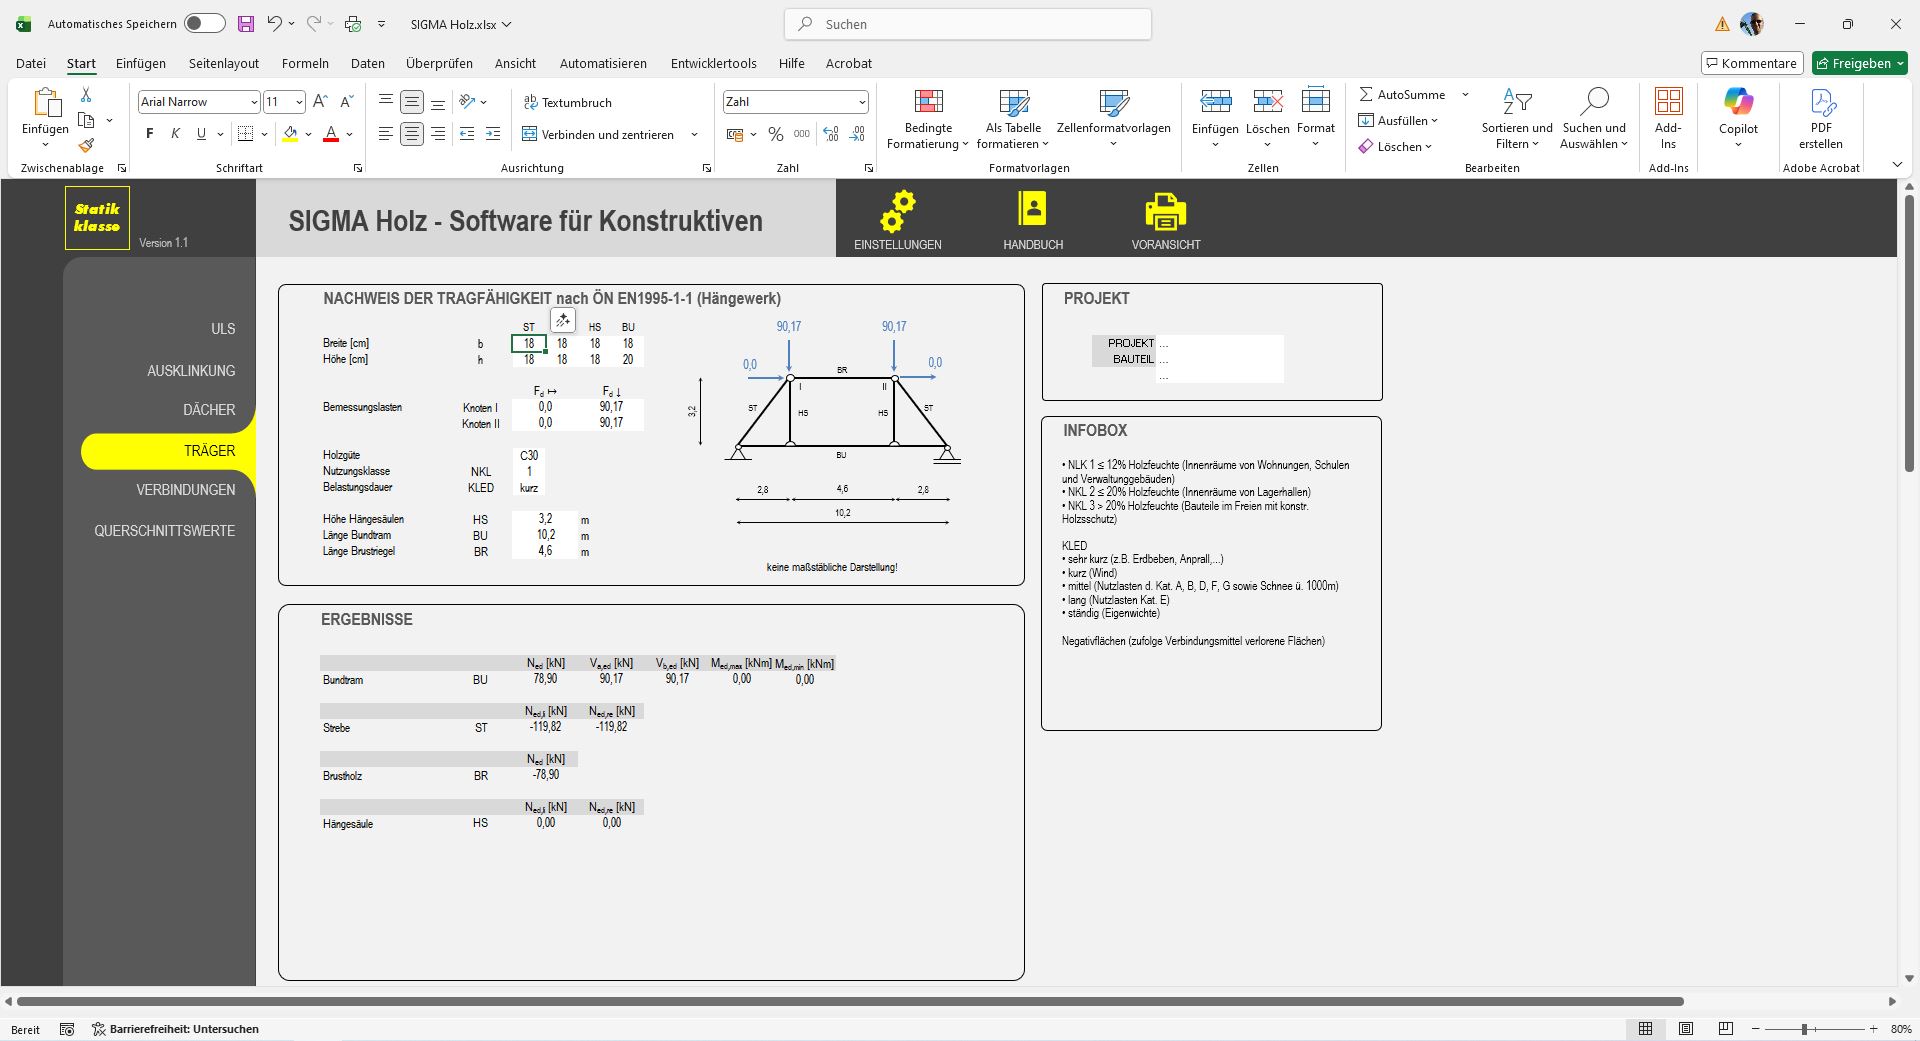Navigate to VERBINDUNGEN in the sidebar
The image size is (1920, 1041).
(186, 490)
